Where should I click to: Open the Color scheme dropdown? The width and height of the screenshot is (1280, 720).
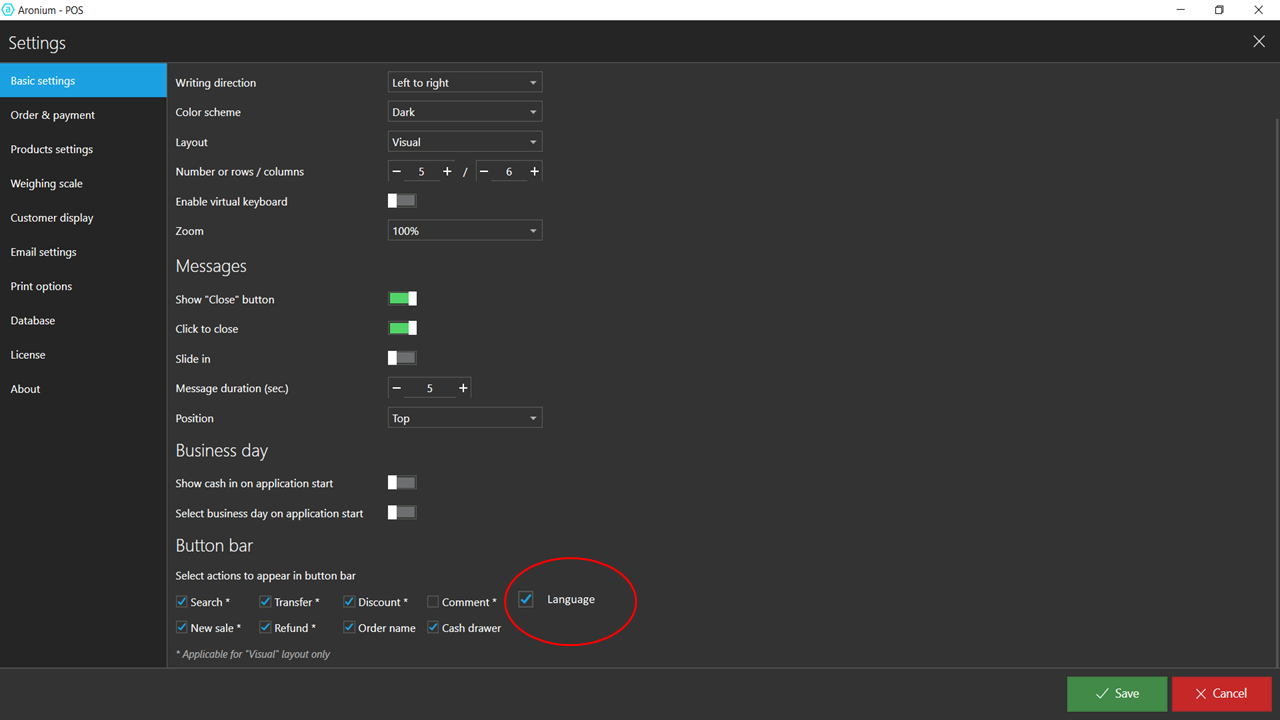point(465,112)
